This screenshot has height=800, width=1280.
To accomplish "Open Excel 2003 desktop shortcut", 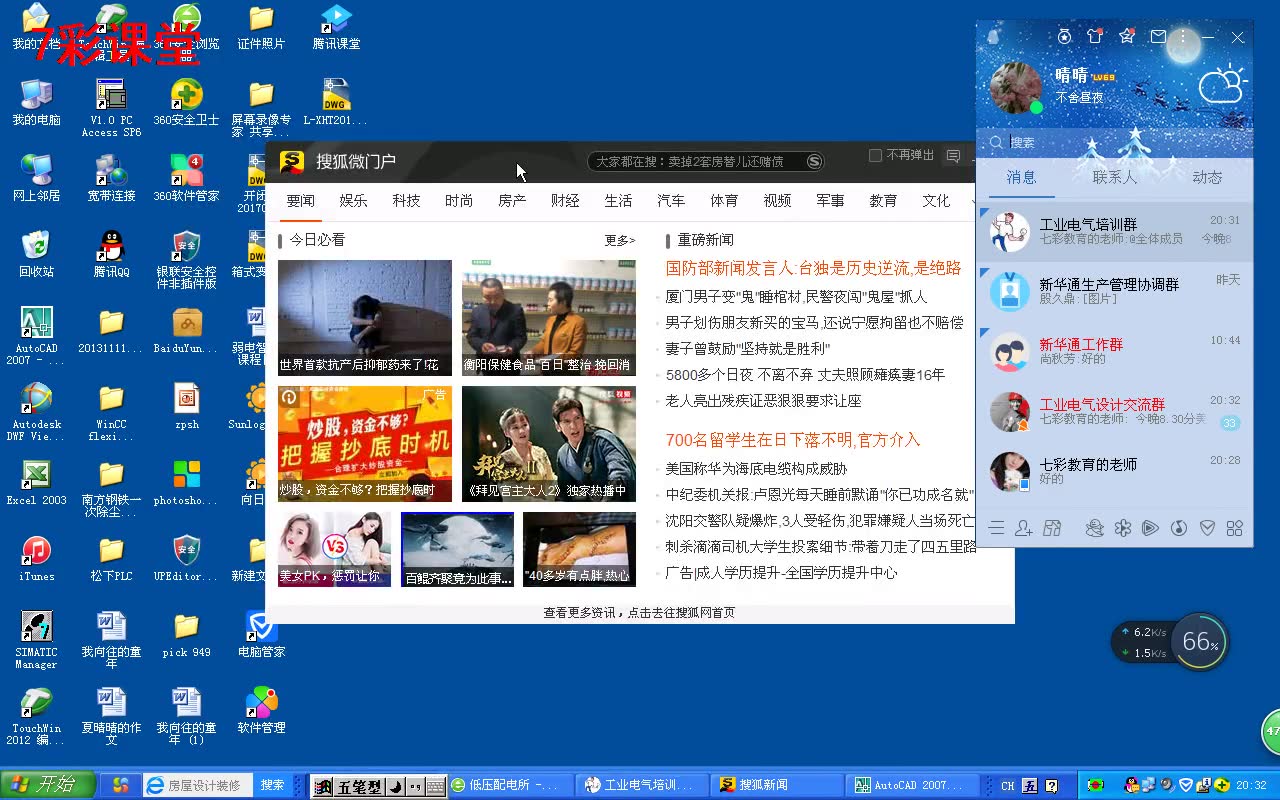I will (x=36, y=483).
